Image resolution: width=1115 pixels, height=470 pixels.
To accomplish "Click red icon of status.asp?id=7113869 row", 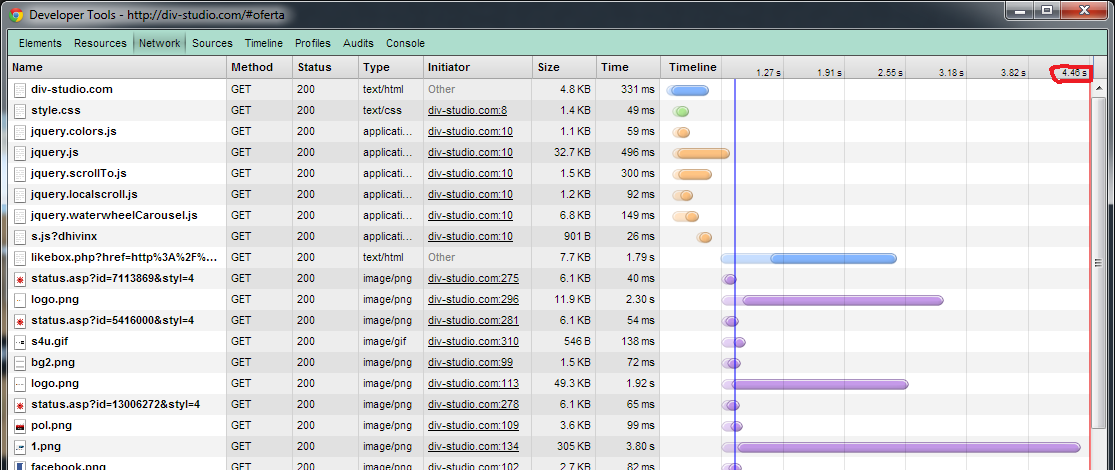I will 20,279.
